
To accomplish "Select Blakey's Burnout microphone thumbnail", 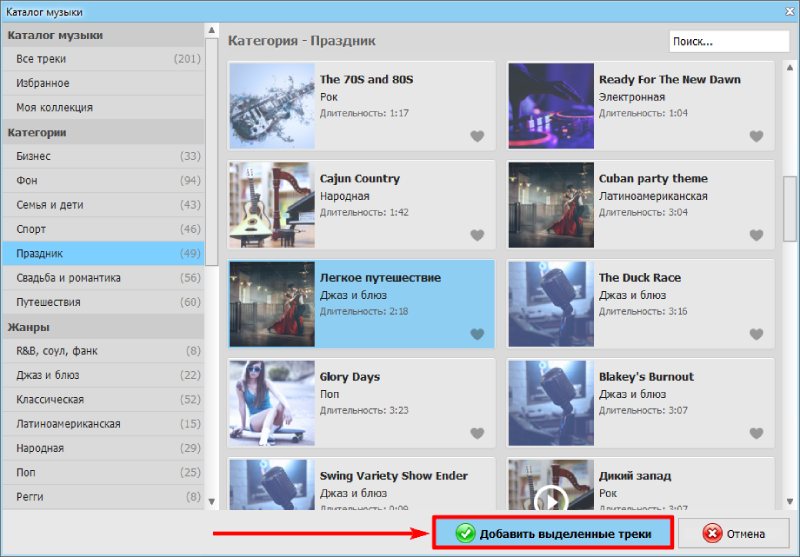I will tap(551, 402).
